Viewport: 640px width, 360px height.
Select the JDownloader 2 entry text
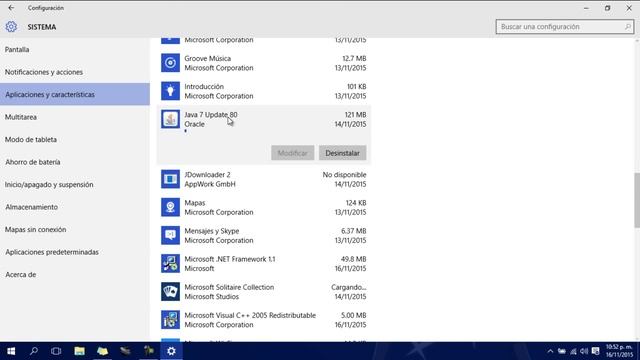(x=207, y=175)
